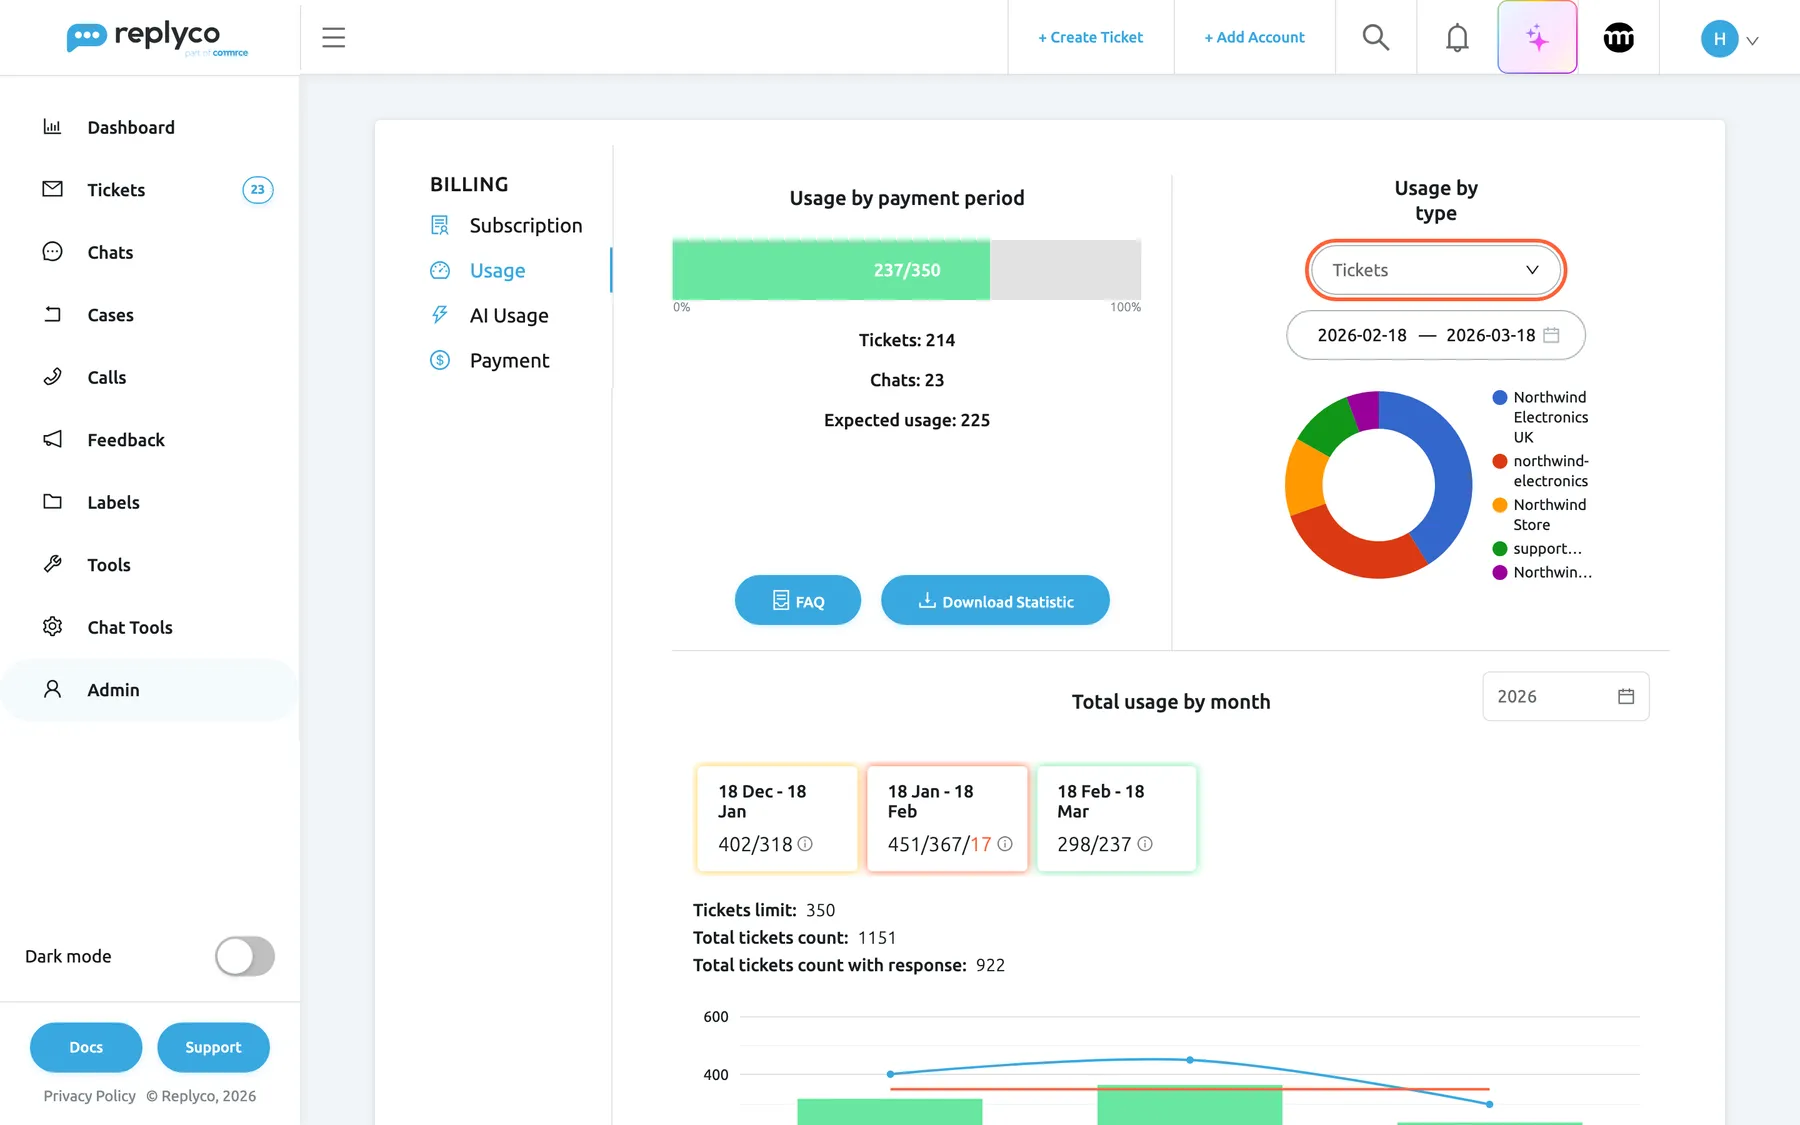Click the Support button
The height and width of the screenshot is (1125, 1800).
click(213, 1047)
